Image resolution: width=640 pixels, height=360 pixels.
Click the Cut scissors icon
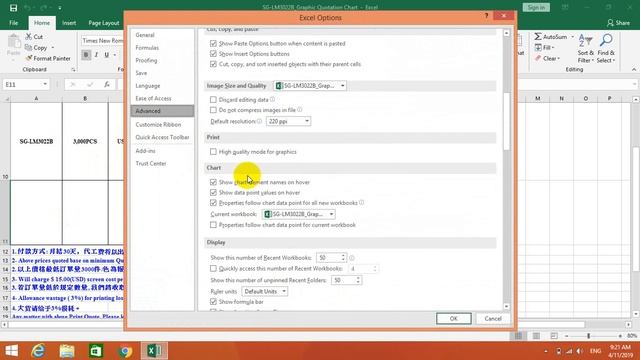pyautogui.click(x=29, y=37)
